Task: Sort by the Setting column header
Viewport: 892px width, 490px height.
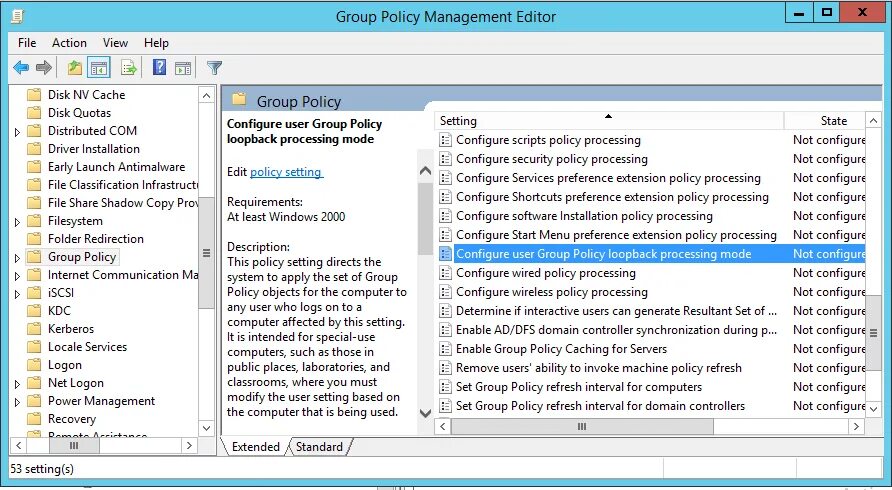Action: pyautogui.click(x=609, y=121)
